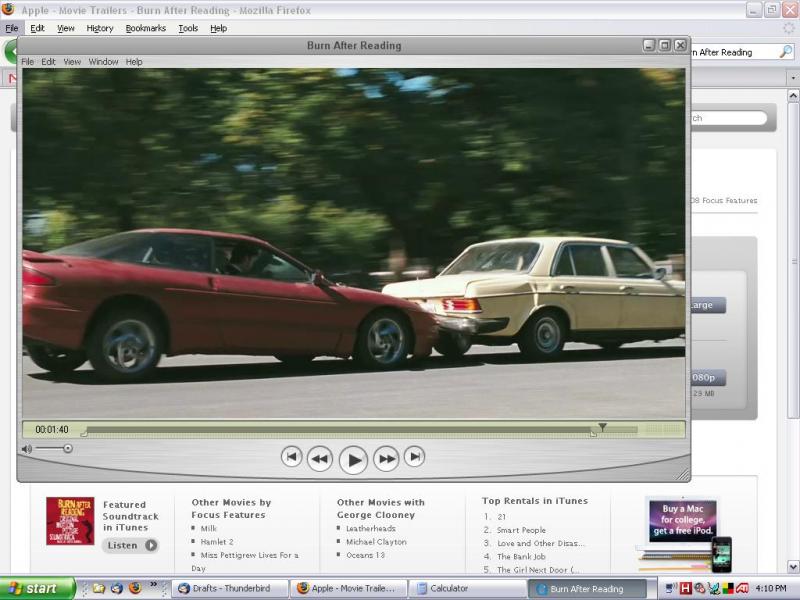
Task: Skip to the end of the trailer
Action: point(414,457)
